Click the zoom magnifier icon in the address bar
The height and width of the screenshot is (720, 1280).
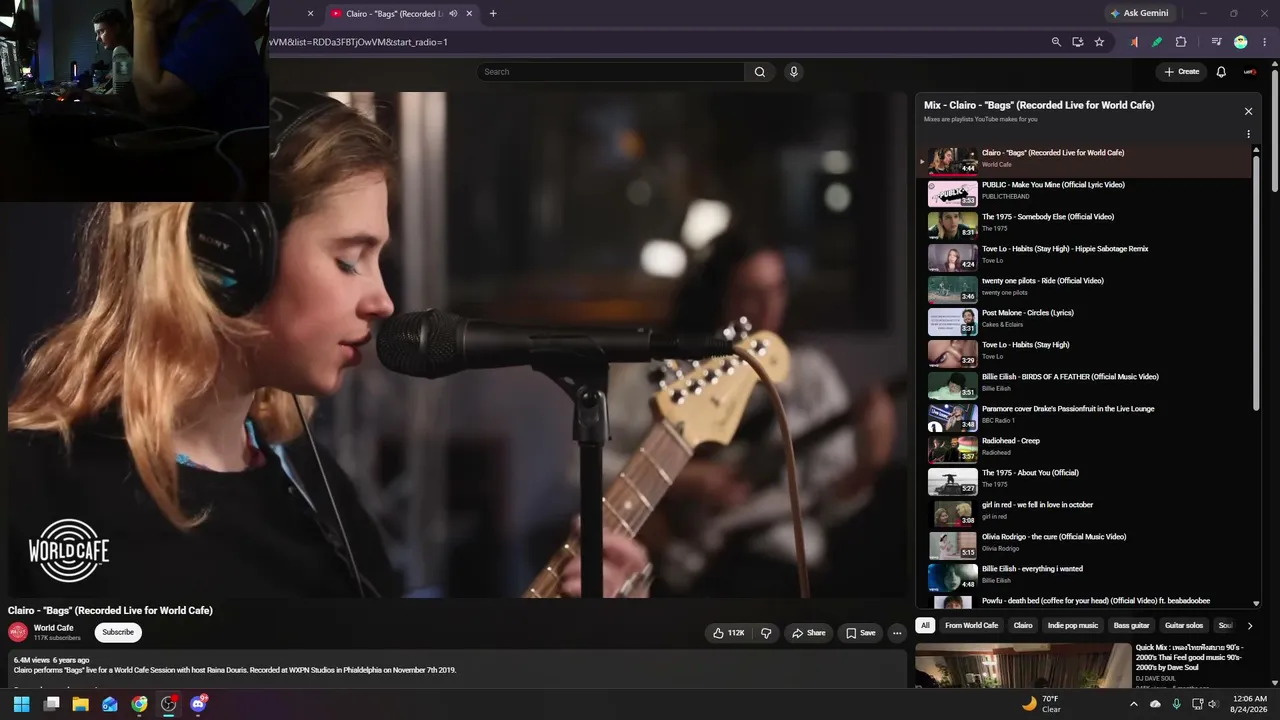pos(1056,42)
